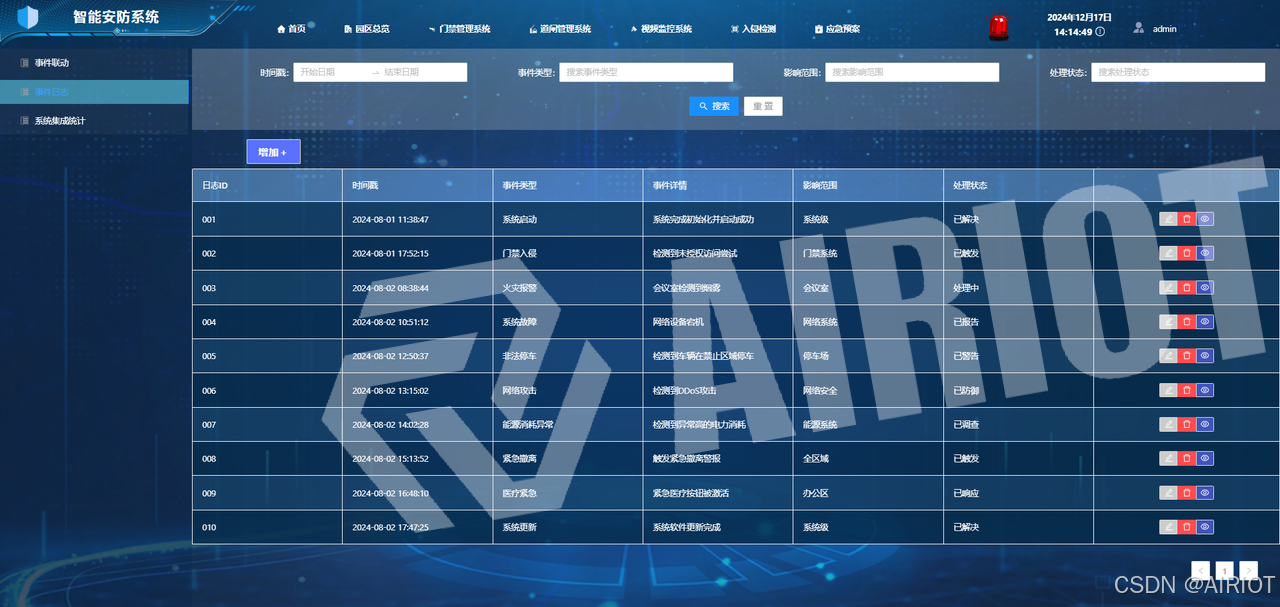Open 入侵检测 in top navigation
This screenshot has width=1280, height=607.
(x=753, y=29)
